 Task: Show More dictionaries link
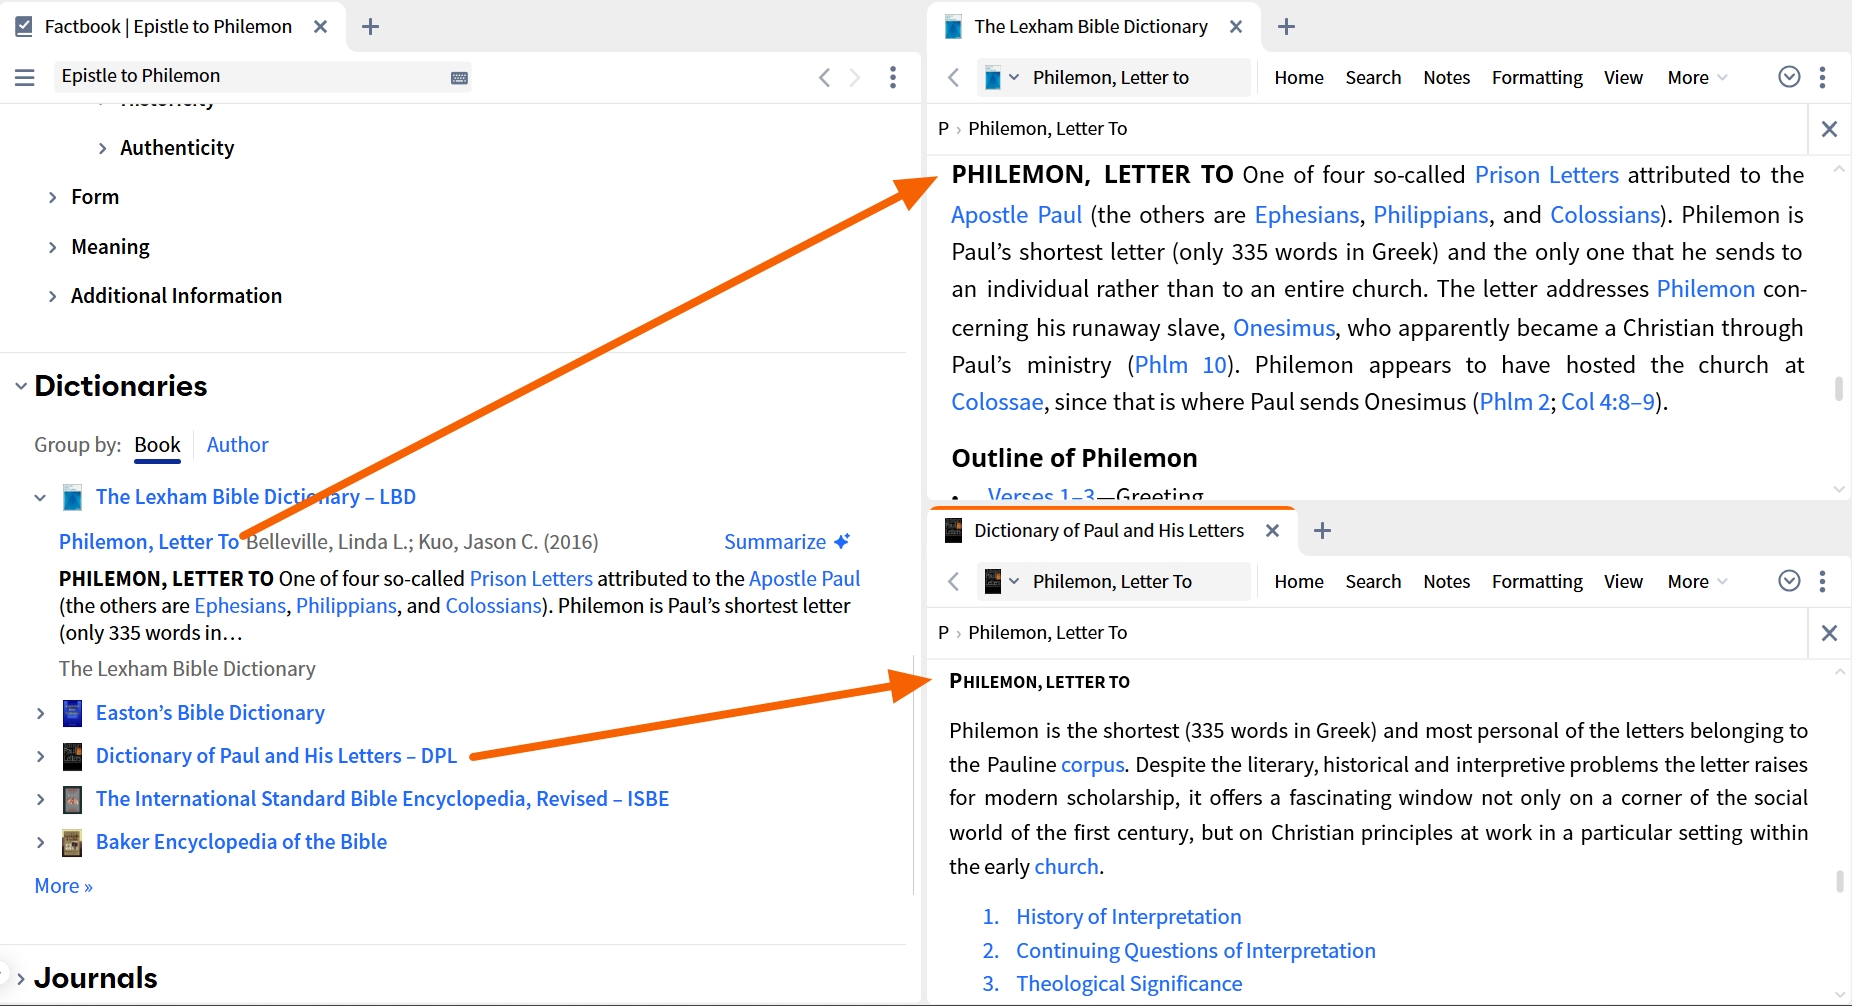pos(63,886)
